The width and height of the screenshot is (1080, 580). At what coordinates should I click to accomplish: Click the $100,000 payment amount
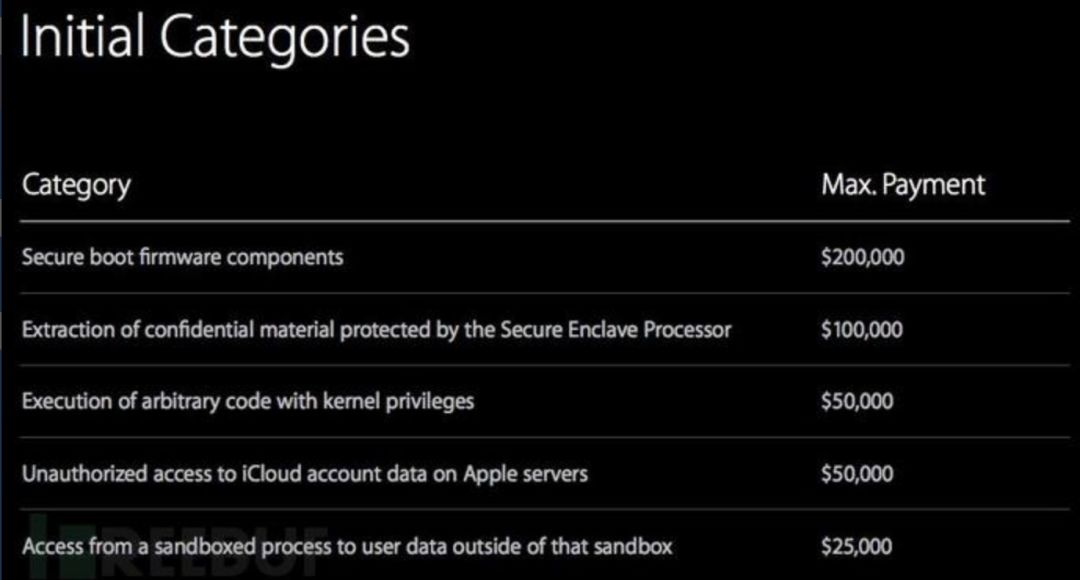pos(861,329)
